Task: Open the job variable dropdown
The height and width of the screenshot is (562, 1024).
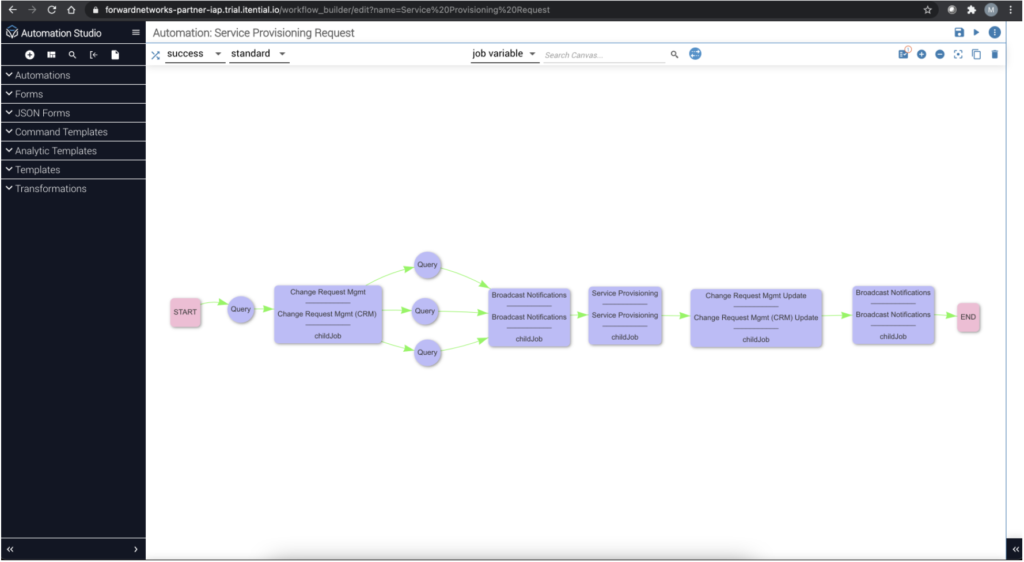Action: point(504,54)
